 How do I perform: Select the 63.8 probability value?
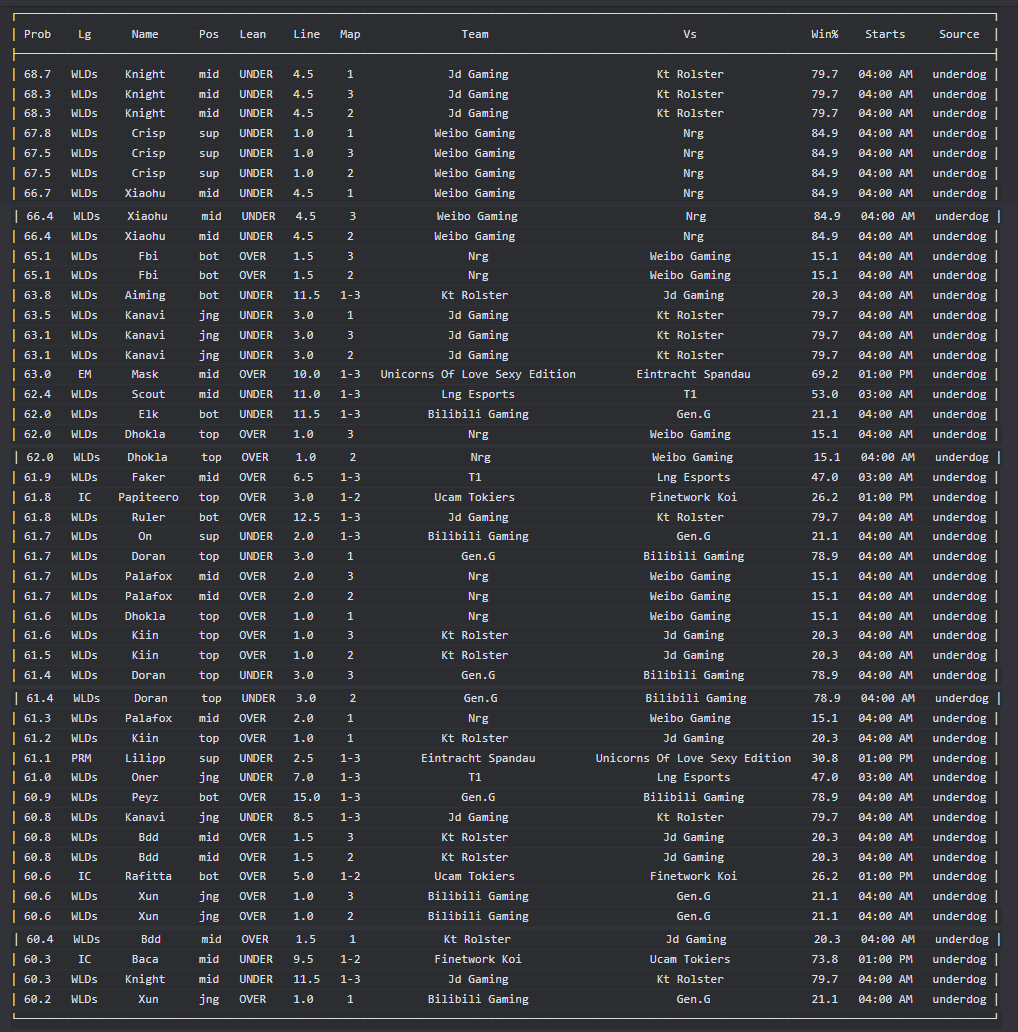point(38,296)
